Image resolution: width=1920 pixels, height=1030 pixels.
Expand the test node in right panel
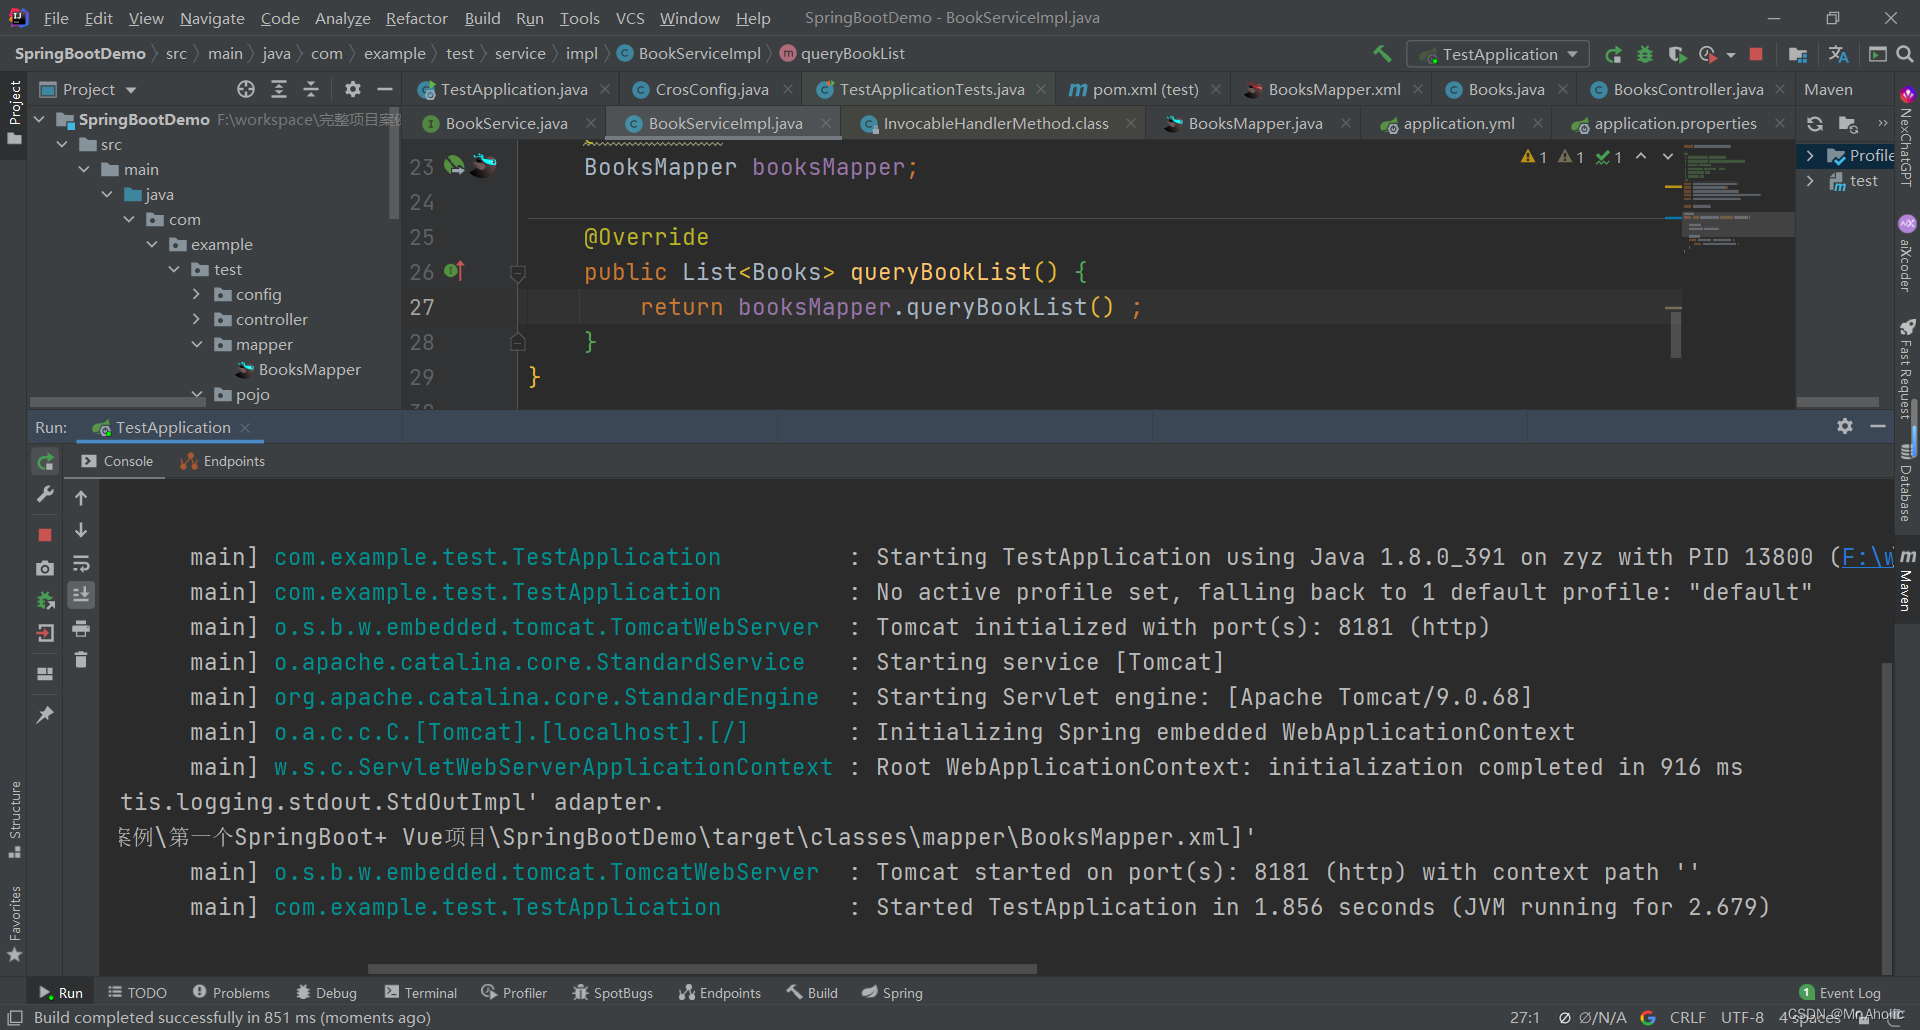1812,181
